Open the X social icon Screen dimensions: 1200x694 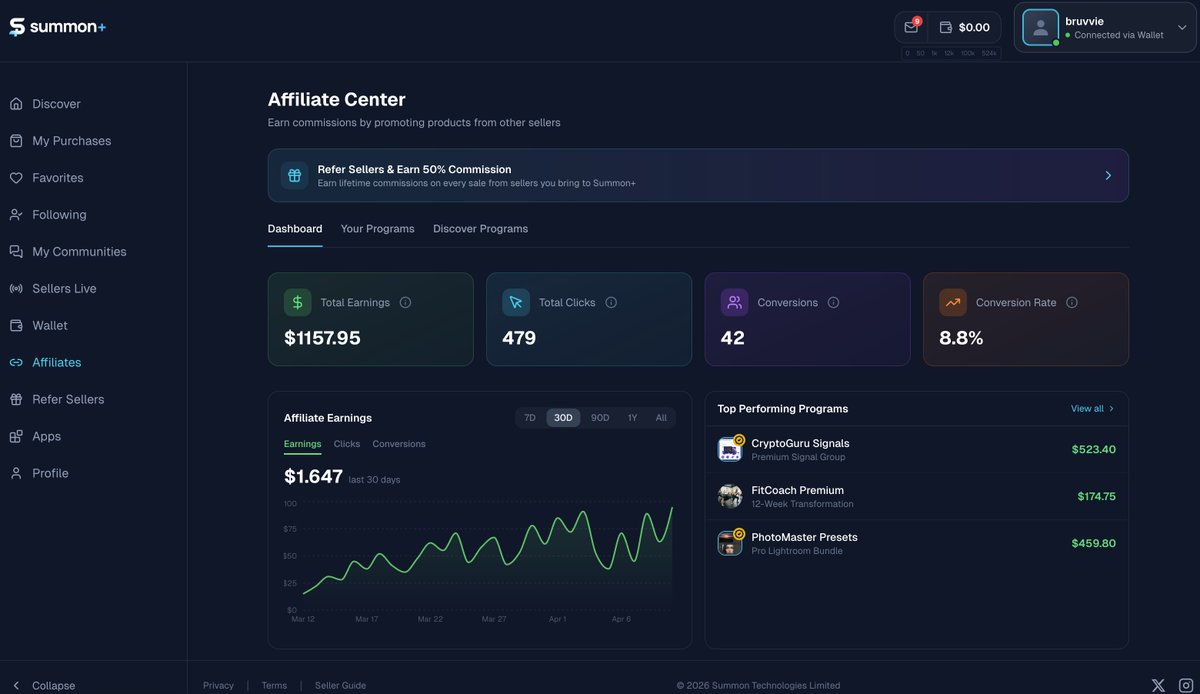(1158, 686)
